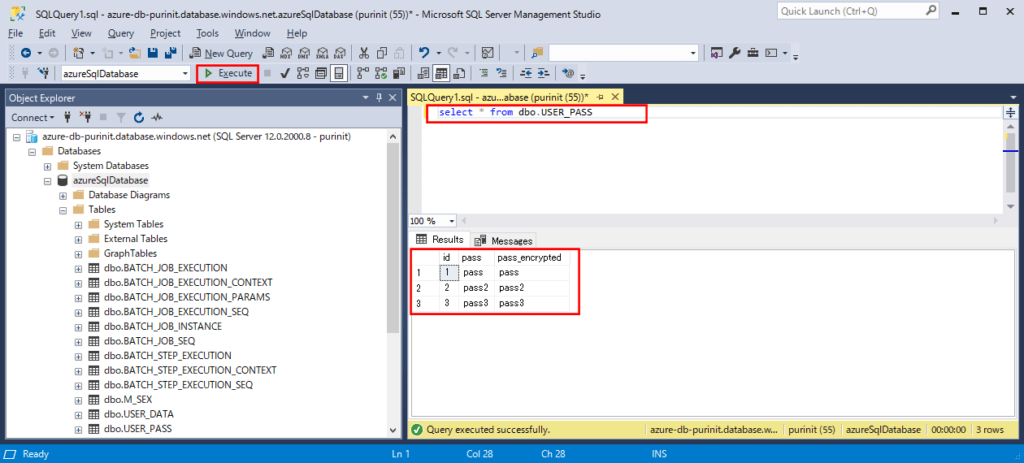
Task: Click the DAX query icon
Action: (x=340, y=54)
